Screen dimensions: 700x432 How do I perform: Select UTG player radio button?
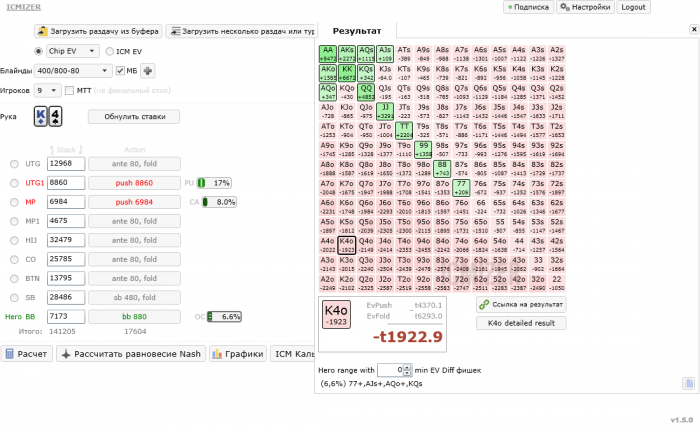(x=14, y=164)
